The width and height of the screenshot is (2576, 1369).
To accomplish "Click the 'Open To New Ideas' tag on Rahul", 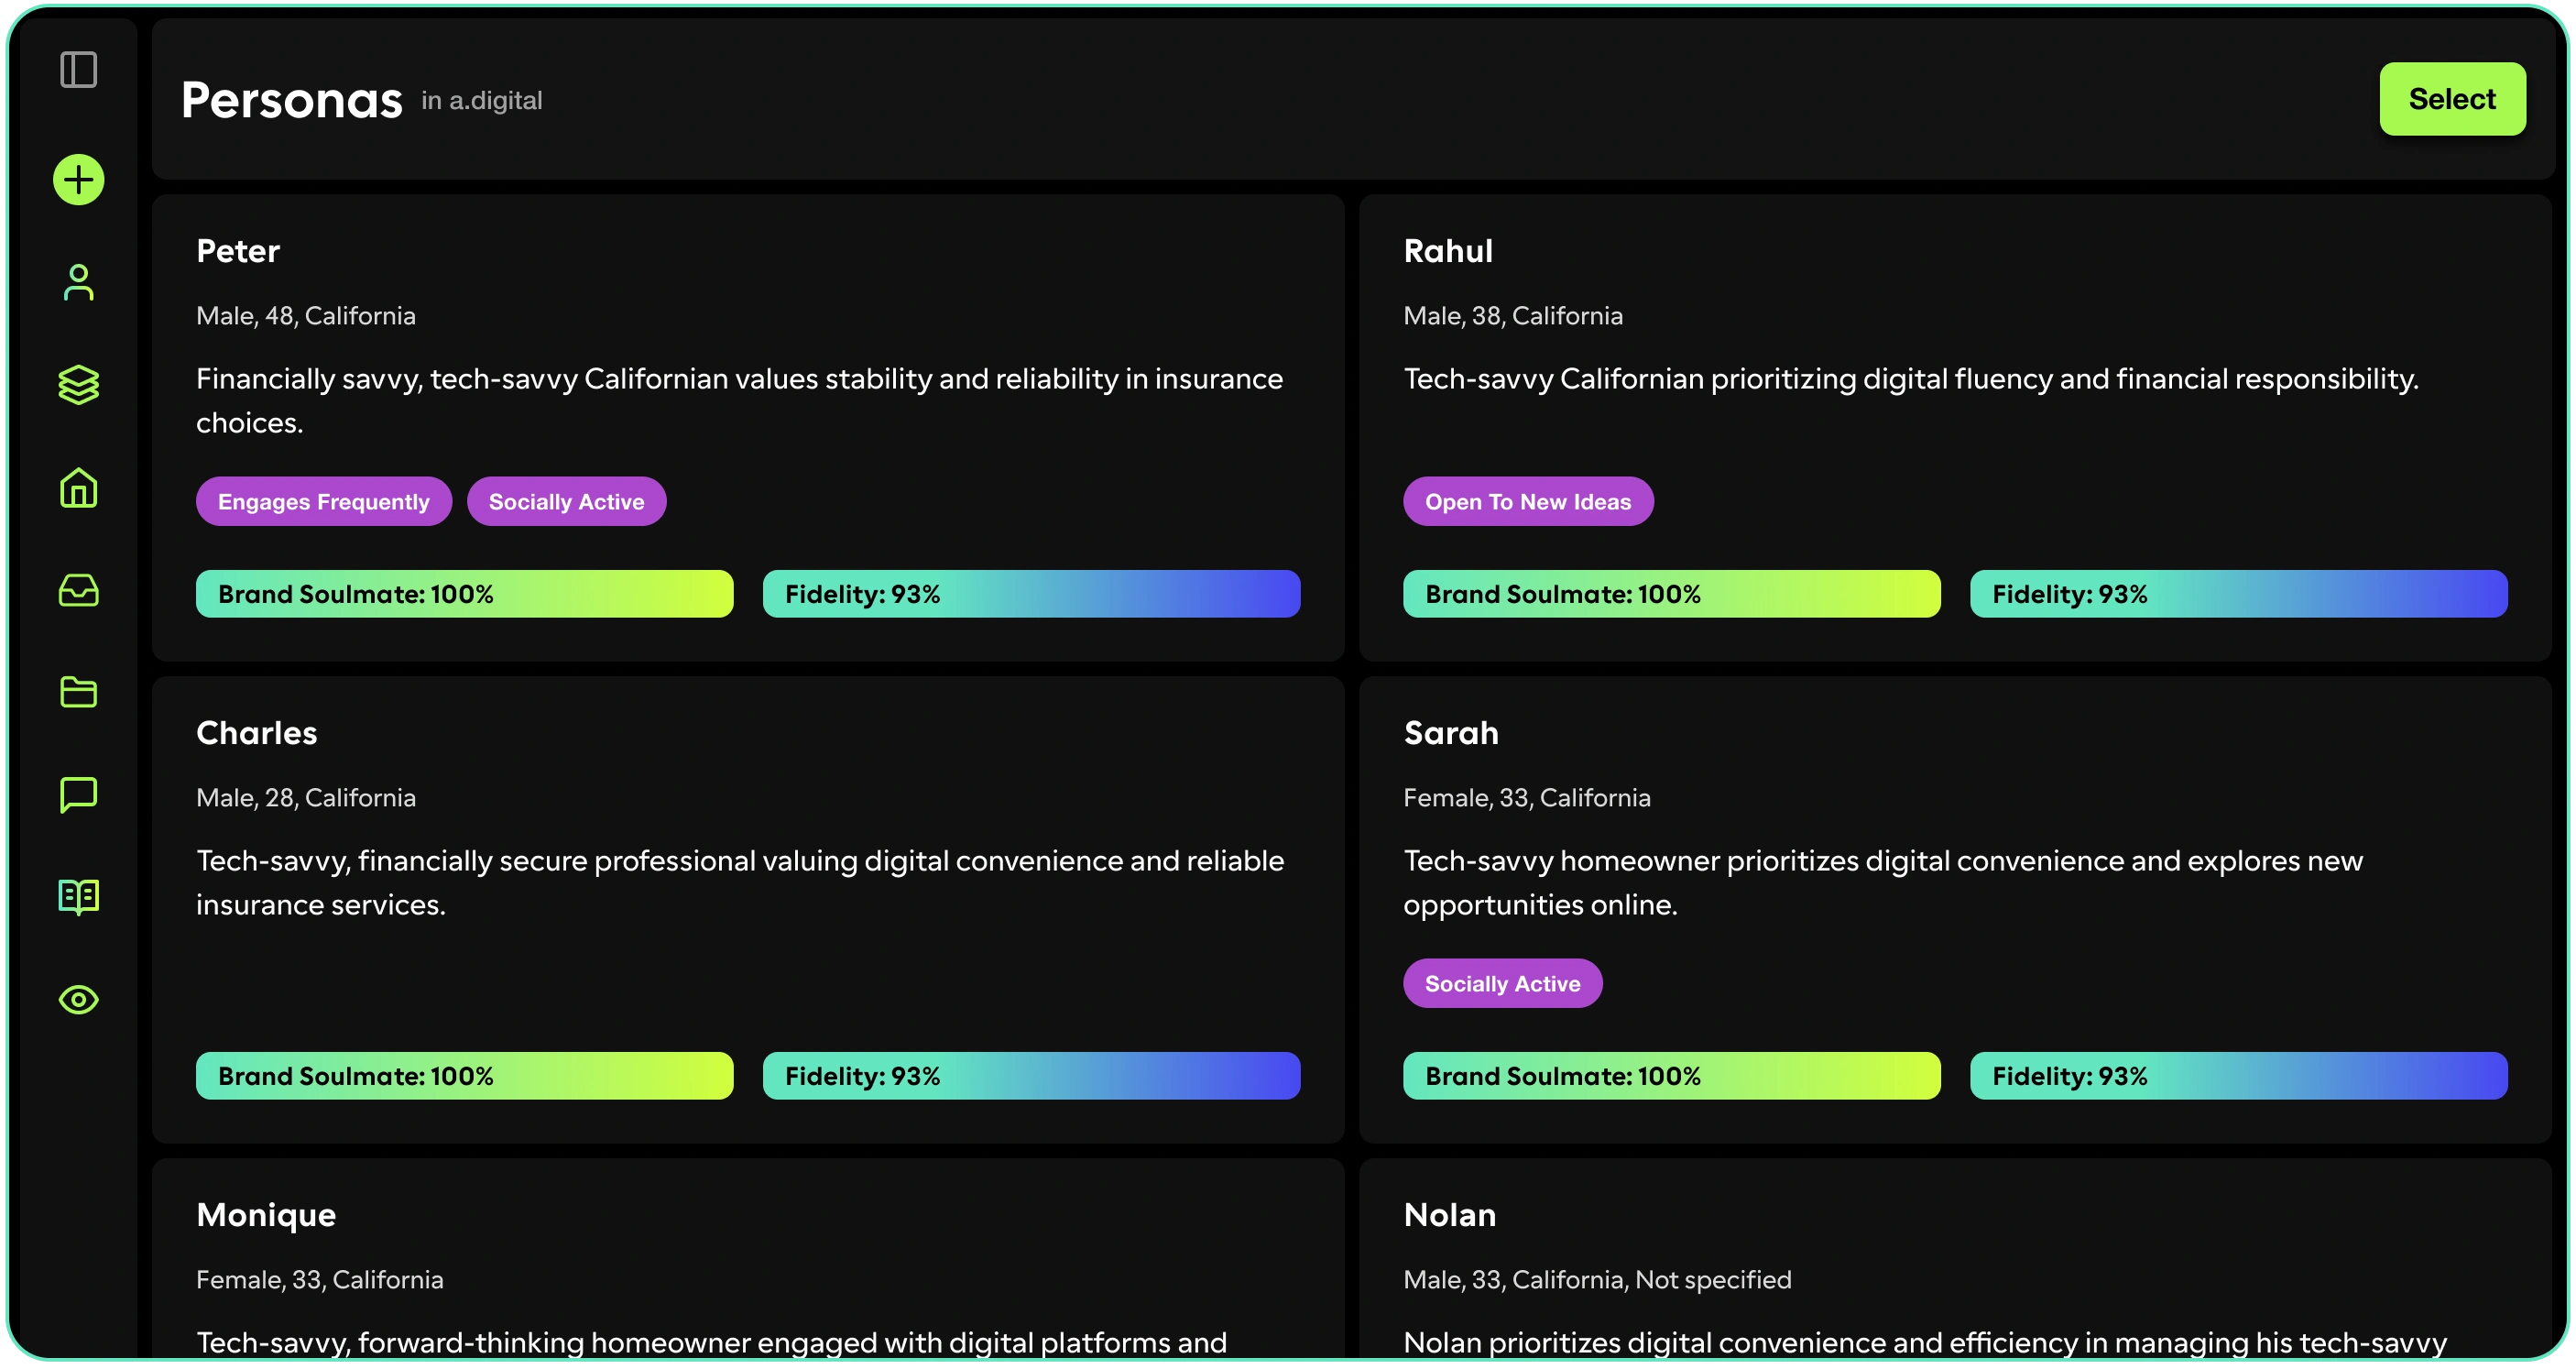I will [1528, 501].
